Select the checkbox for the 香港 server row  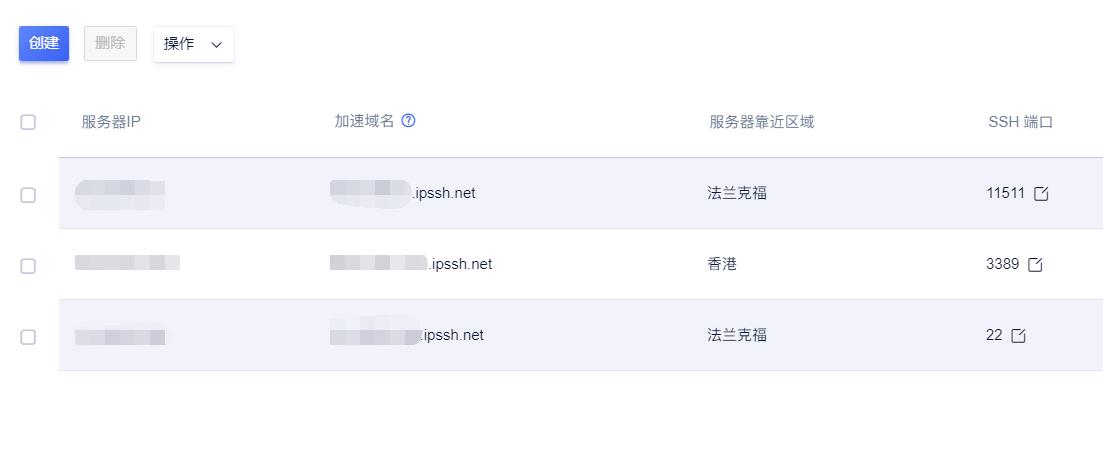(x=28, y=266)
